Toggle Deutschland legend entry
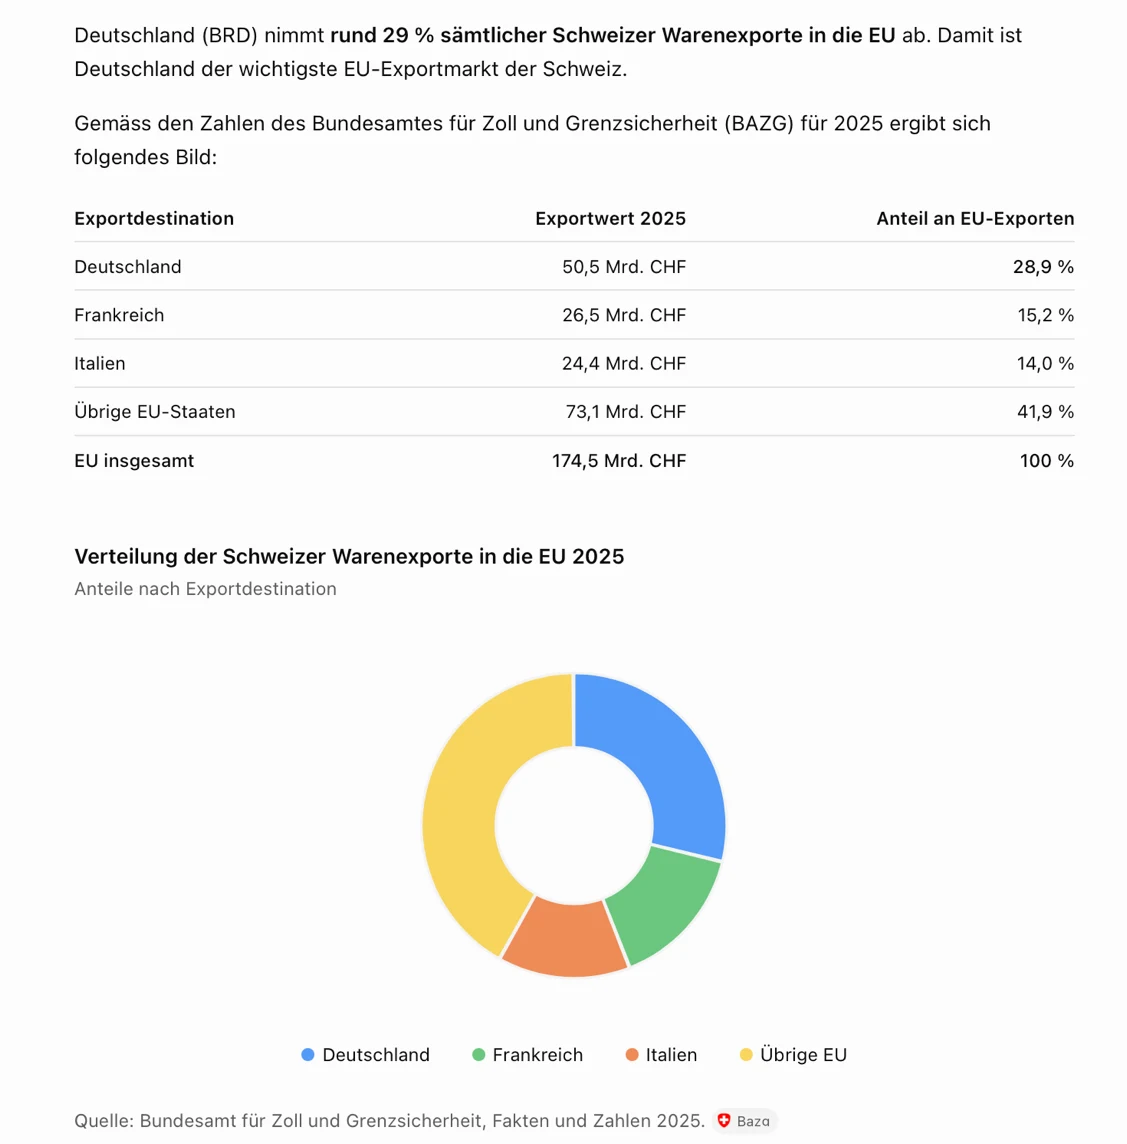The image size is (1127, 1144). [x=365, y=1055]
